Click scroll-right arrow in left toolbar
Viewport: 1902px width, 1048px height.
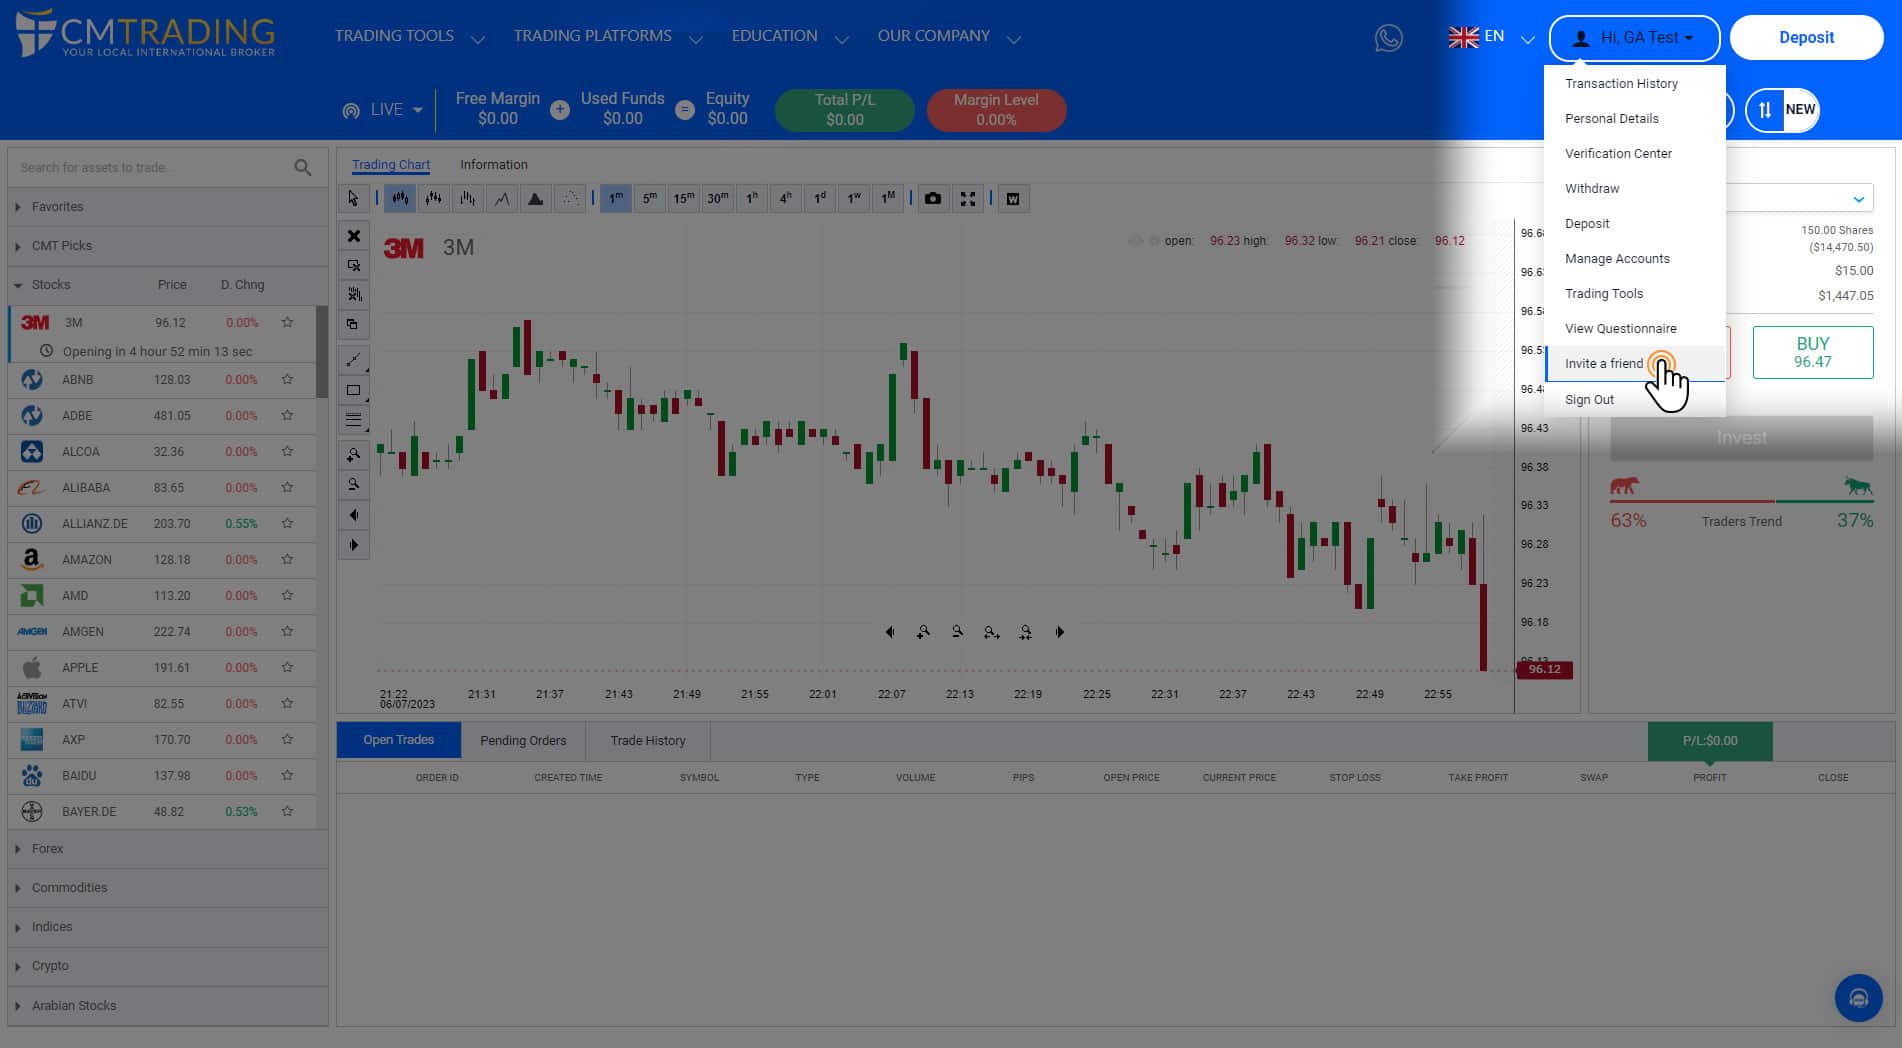coord(353,545)
